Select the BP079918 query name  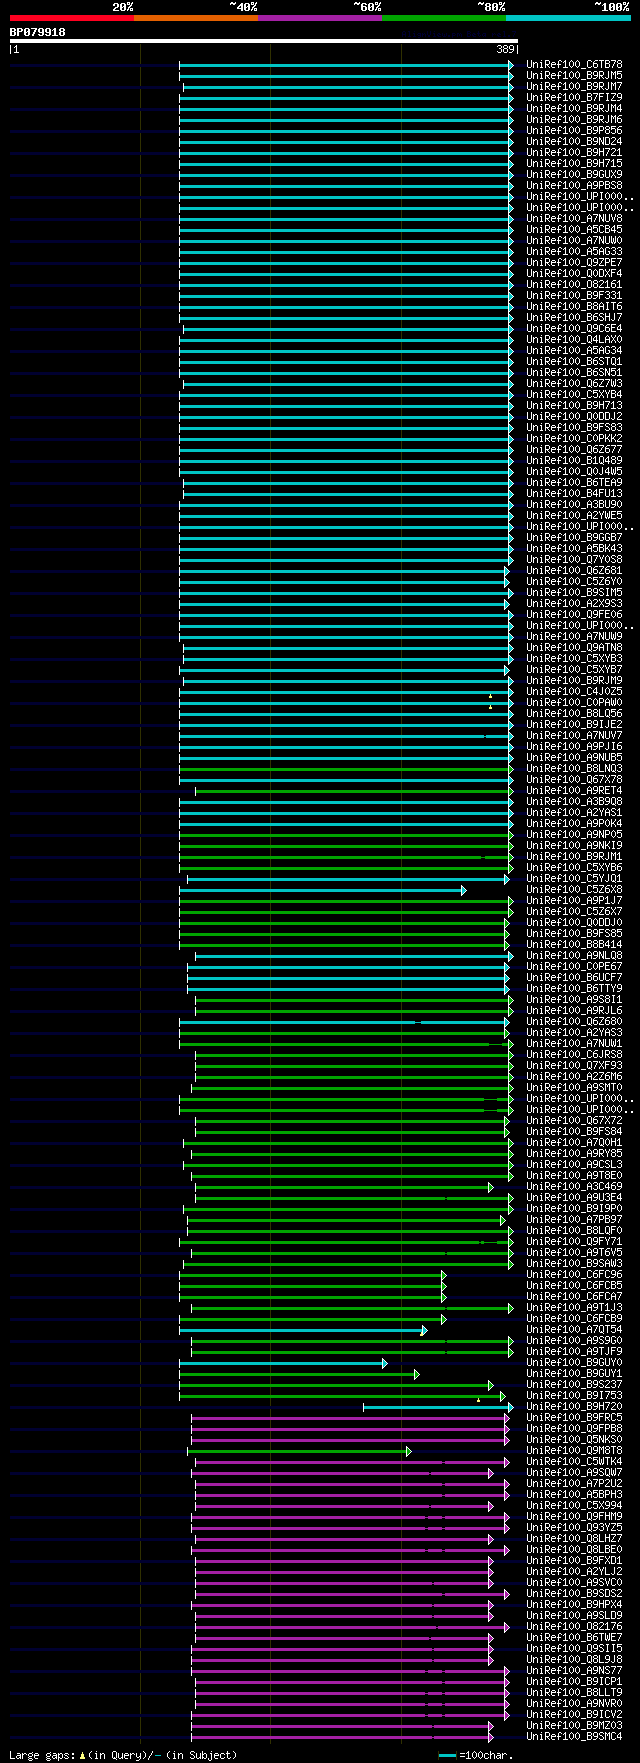38,32
